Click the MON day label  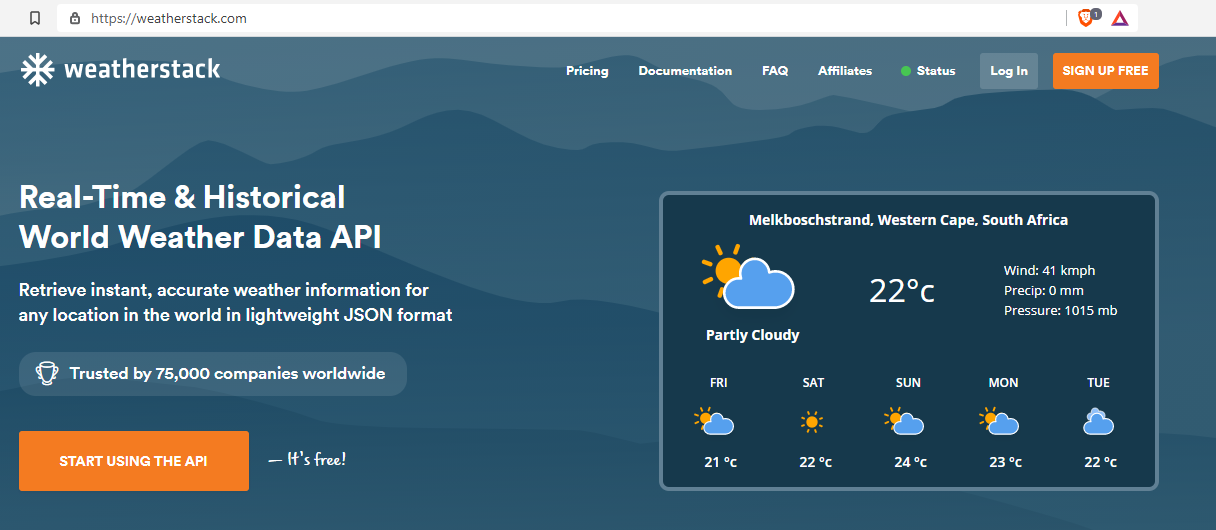pos(1003,383)
